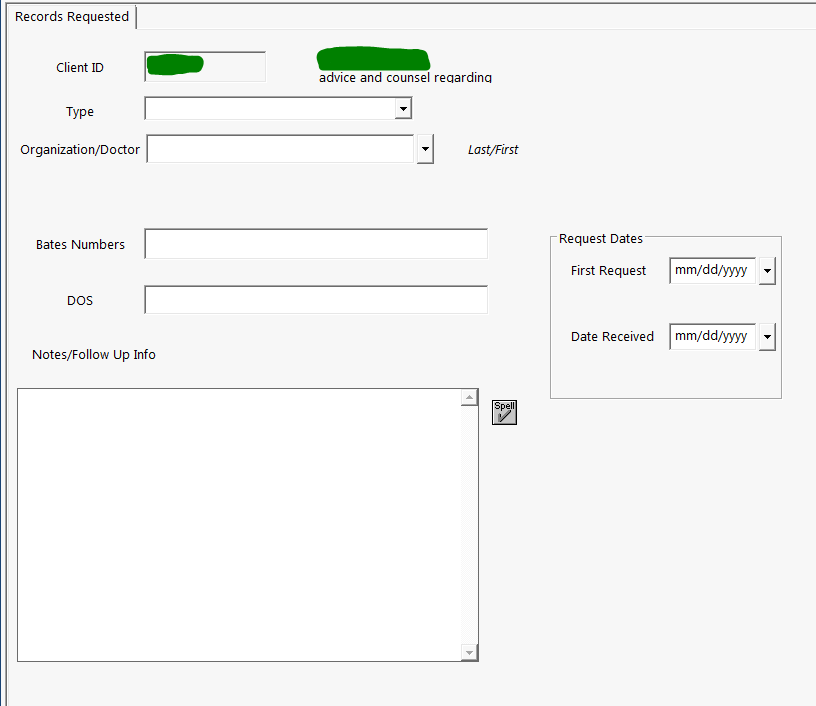Click the 'advice and counsel regarding' text
The image size is (816, 706).
[405, 77]
